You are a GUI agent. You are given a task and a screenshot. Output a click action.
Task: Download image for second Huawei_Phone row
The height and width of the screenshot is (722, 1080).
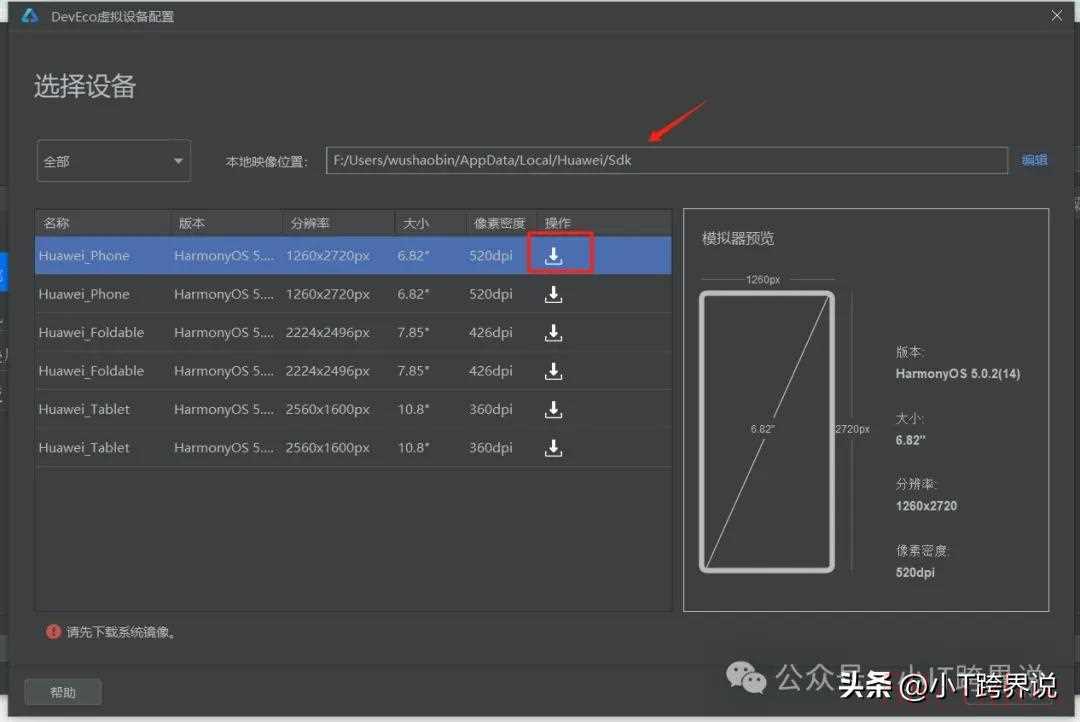553,294
